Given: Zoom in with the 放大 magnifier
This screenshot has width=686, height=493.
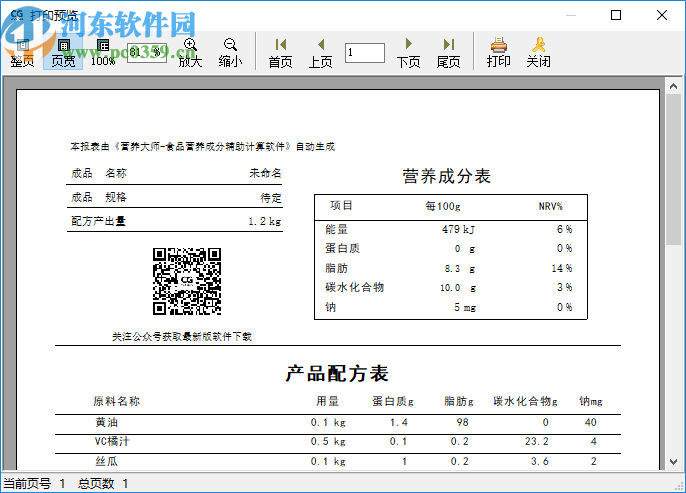Looking at the screenshot, I should [x=190, y=52].
